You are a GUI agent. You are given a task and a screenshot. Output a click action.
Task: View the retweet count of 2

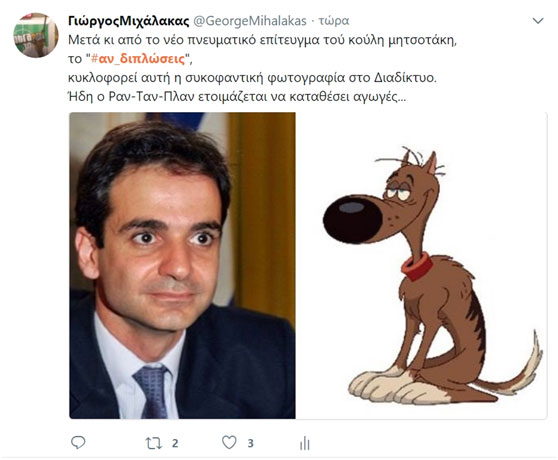click(175, 443)
